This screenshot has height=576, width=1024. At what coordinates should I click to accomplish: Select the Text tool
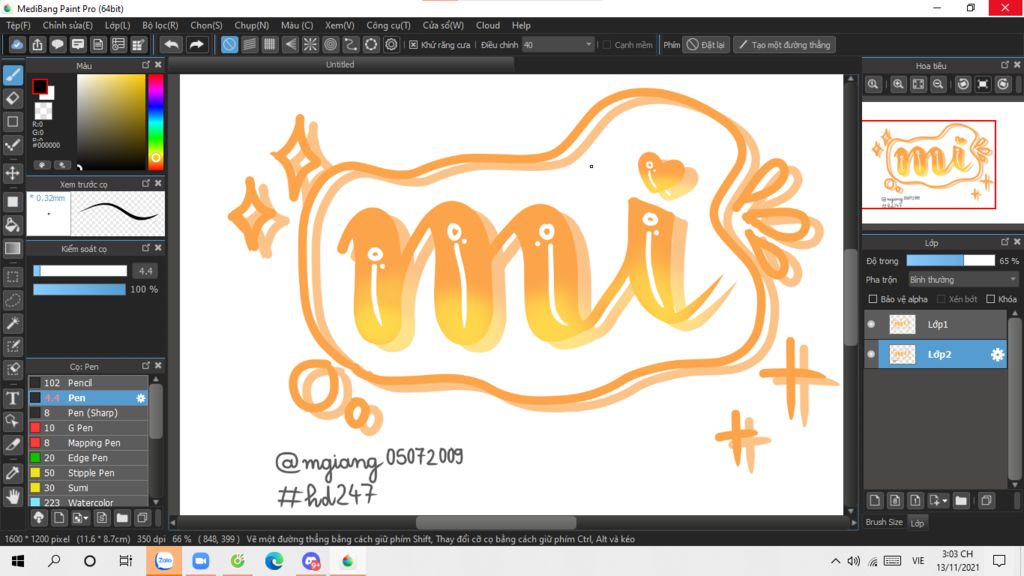coord(12,398)
